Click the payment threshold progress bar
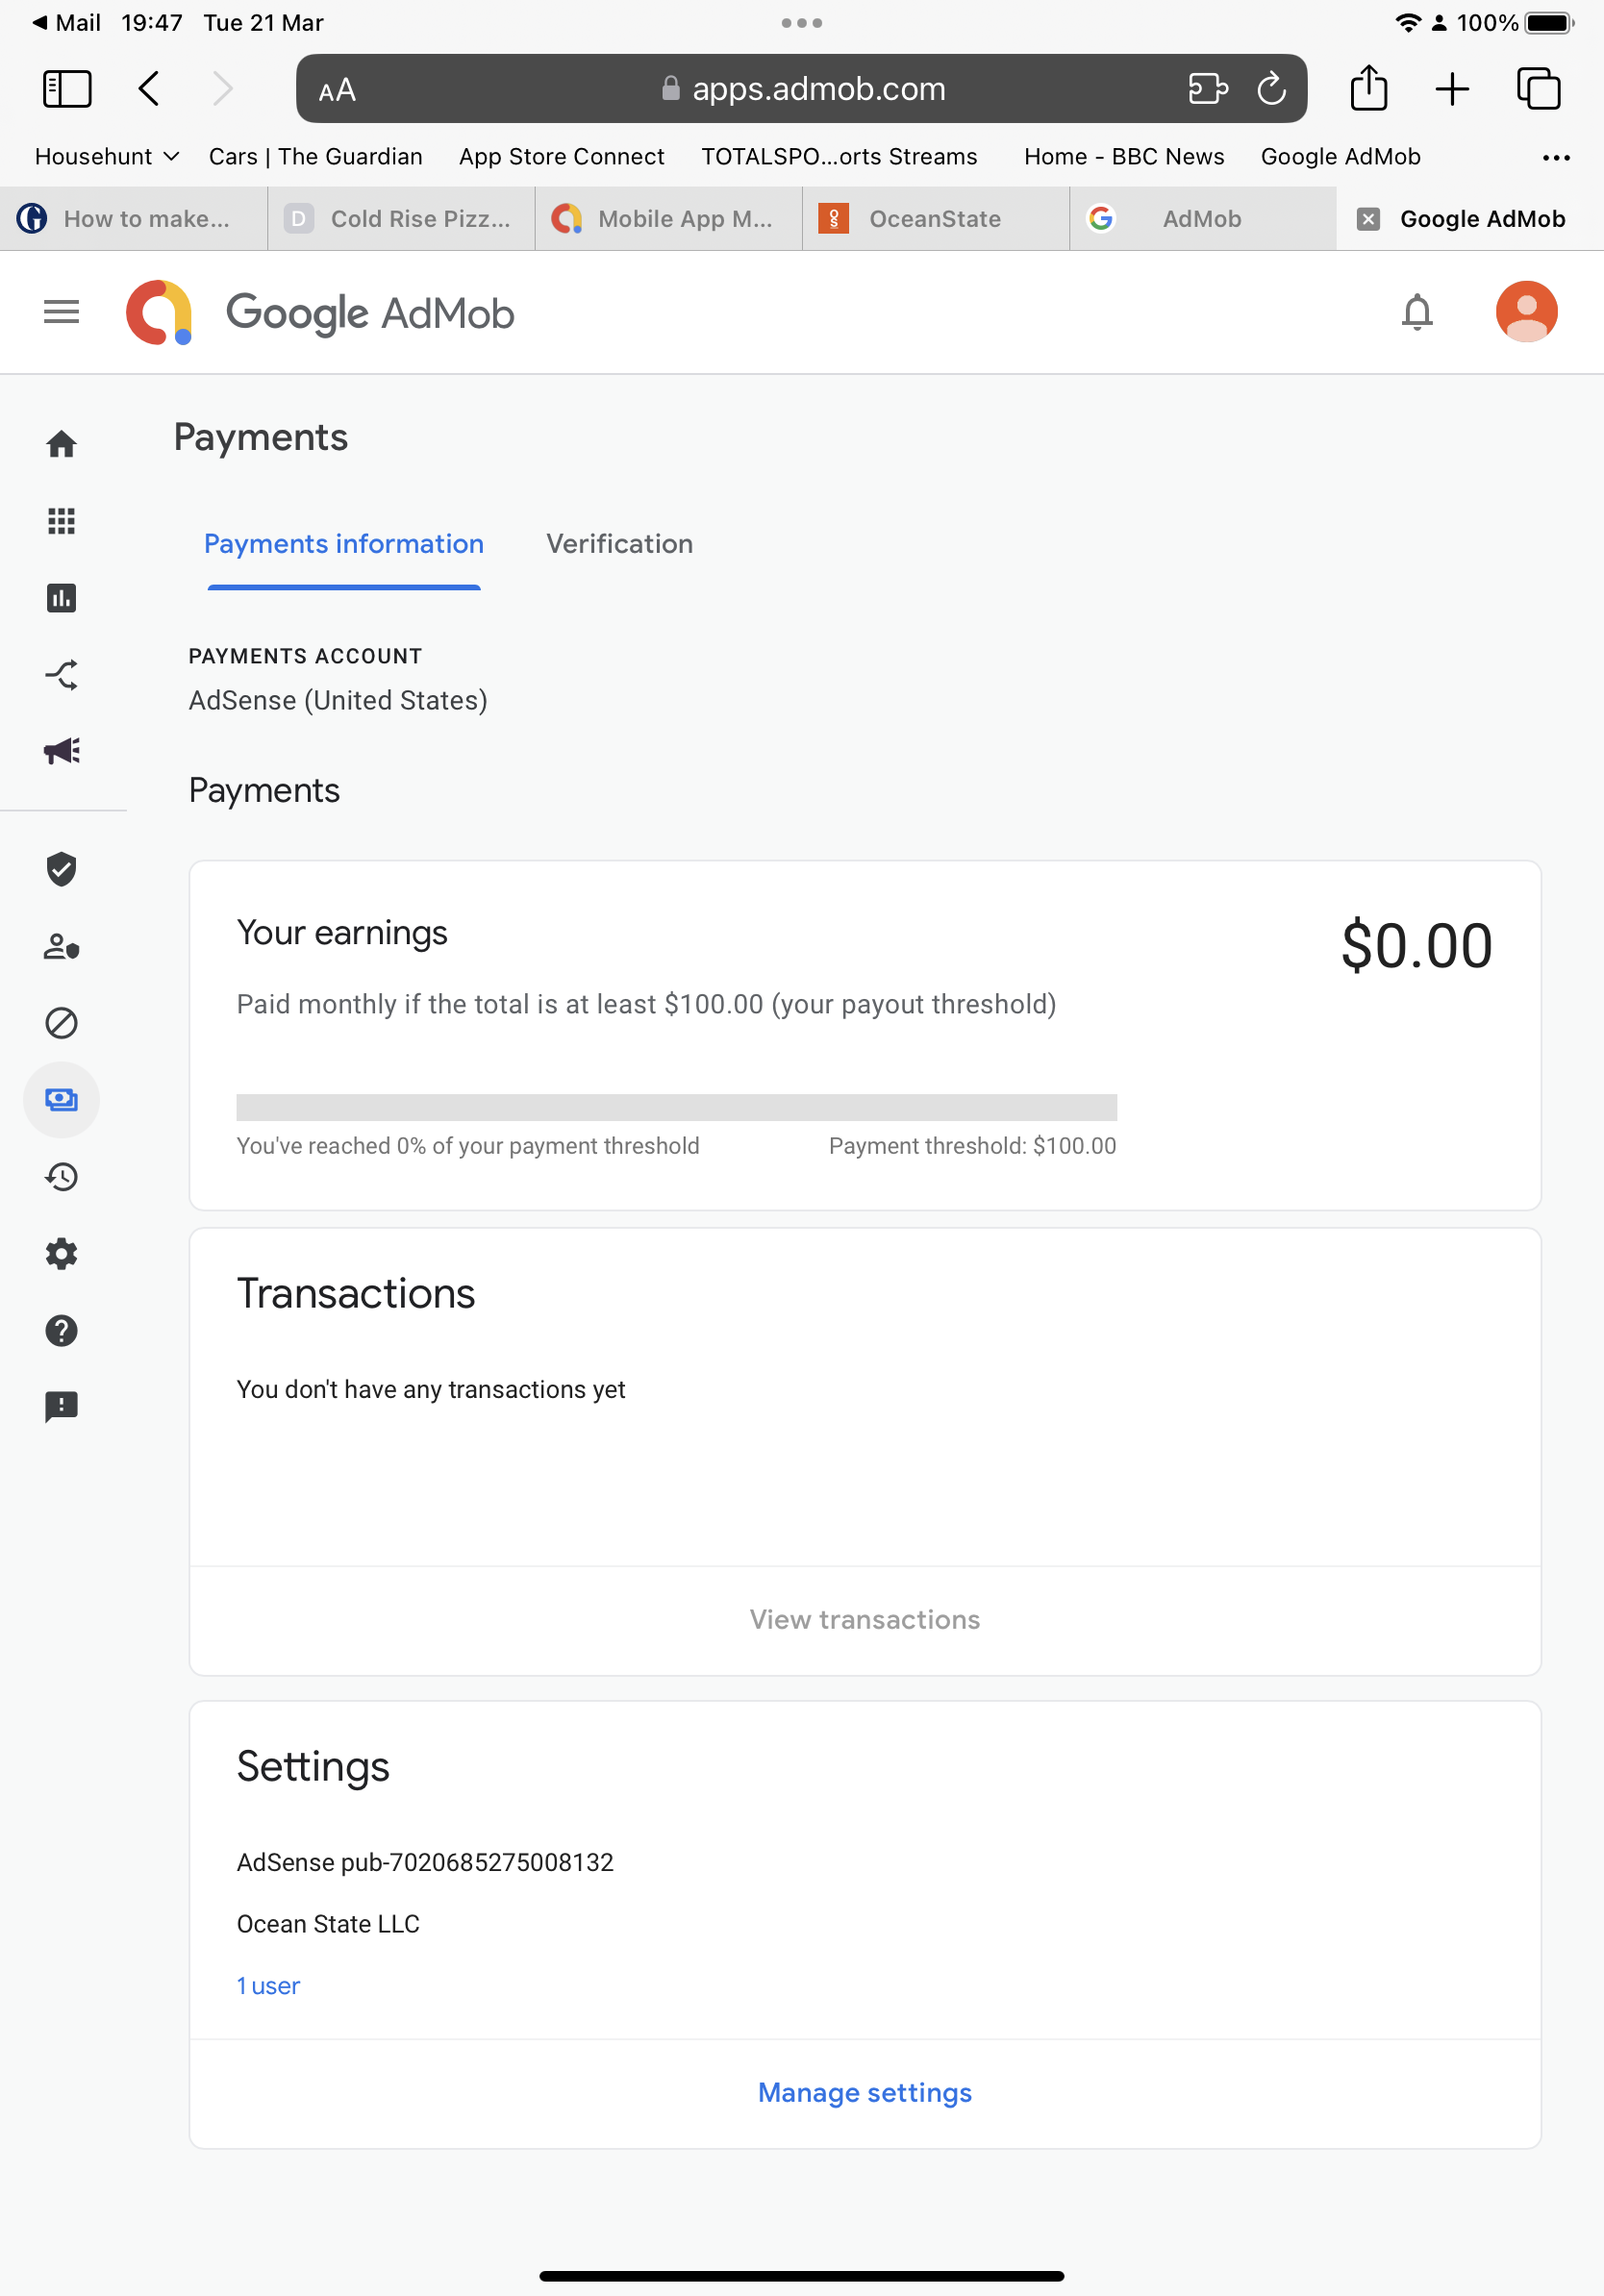This screenshot has width=1604, height=2296. pos(676,1108)
